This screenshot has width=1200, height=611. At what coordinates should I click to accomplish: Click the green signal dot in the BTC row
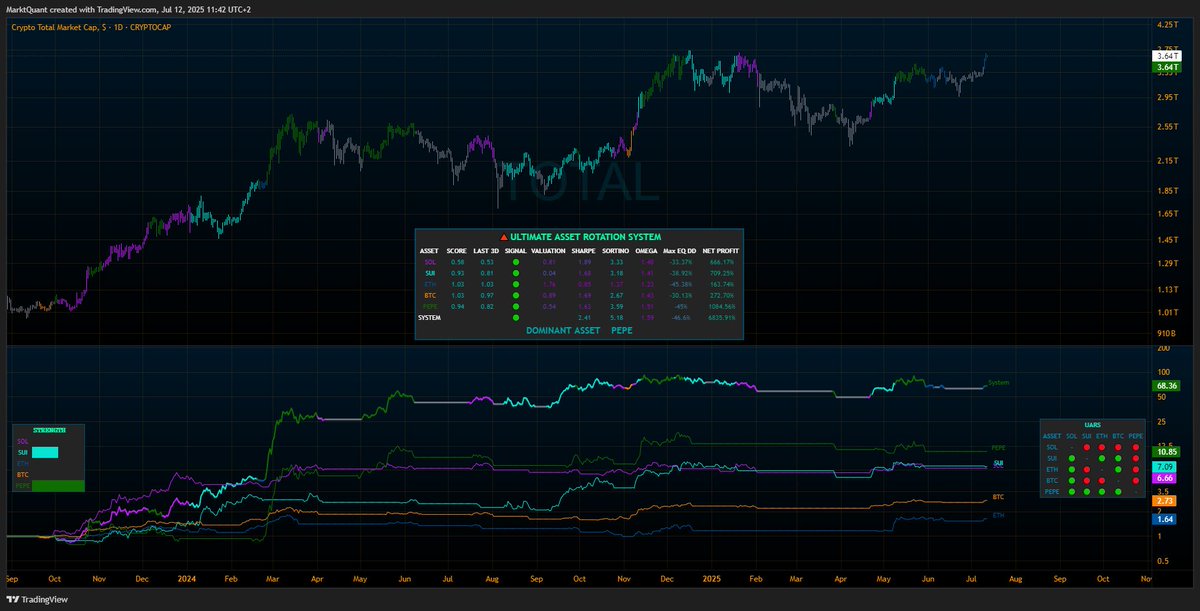(x=516, y=295)
